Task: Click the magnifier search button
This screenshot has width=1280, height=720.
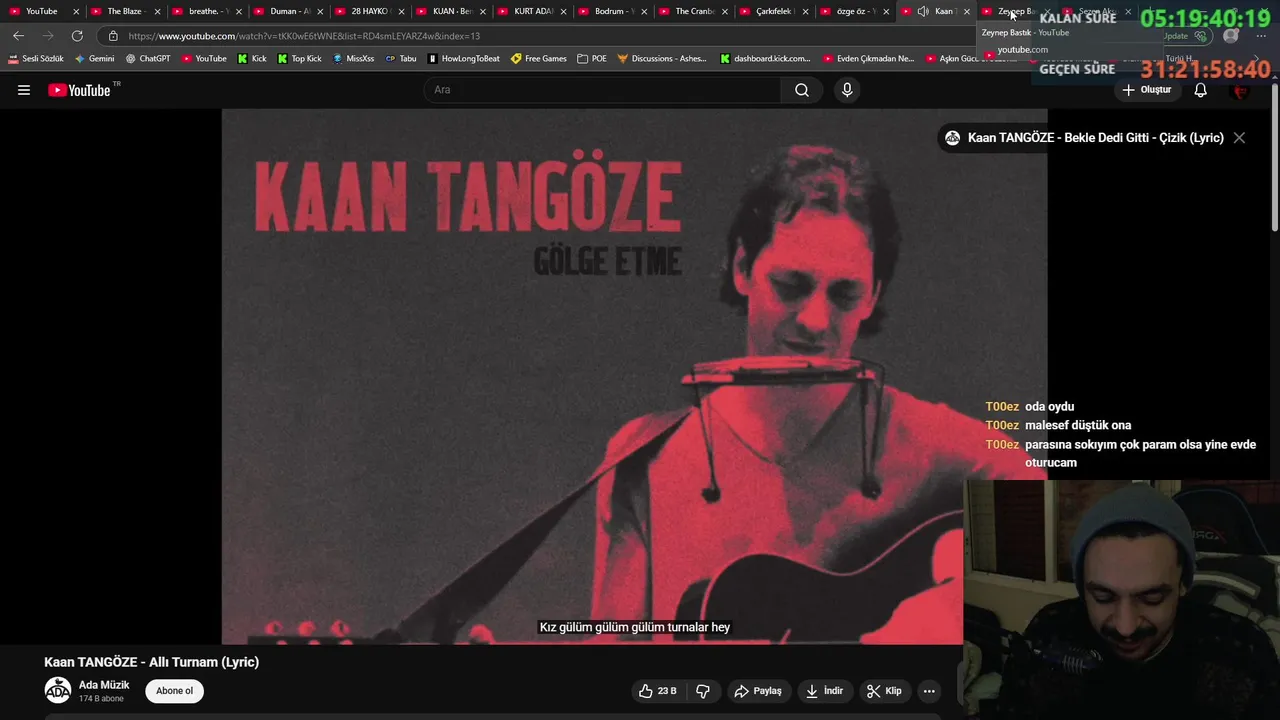Action: [802, 90]
